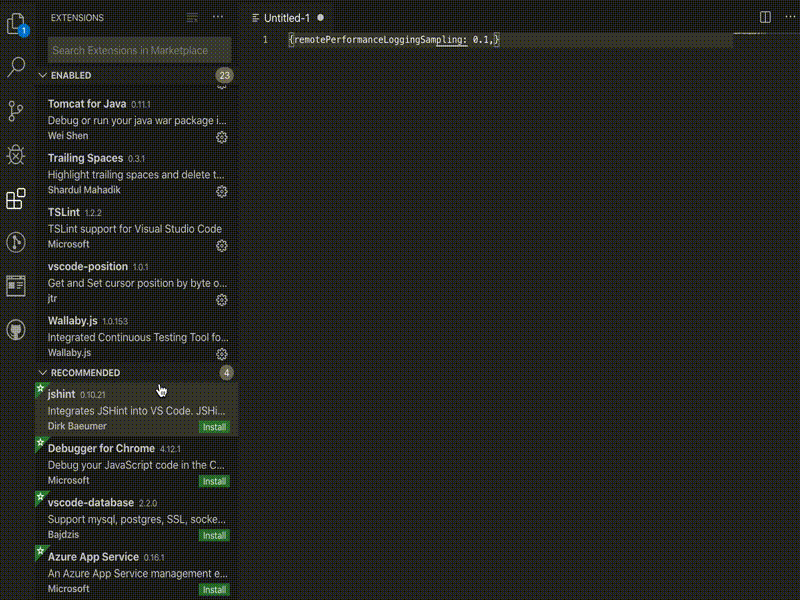Open manage gear for Trailing Spaces

[221, 191]
